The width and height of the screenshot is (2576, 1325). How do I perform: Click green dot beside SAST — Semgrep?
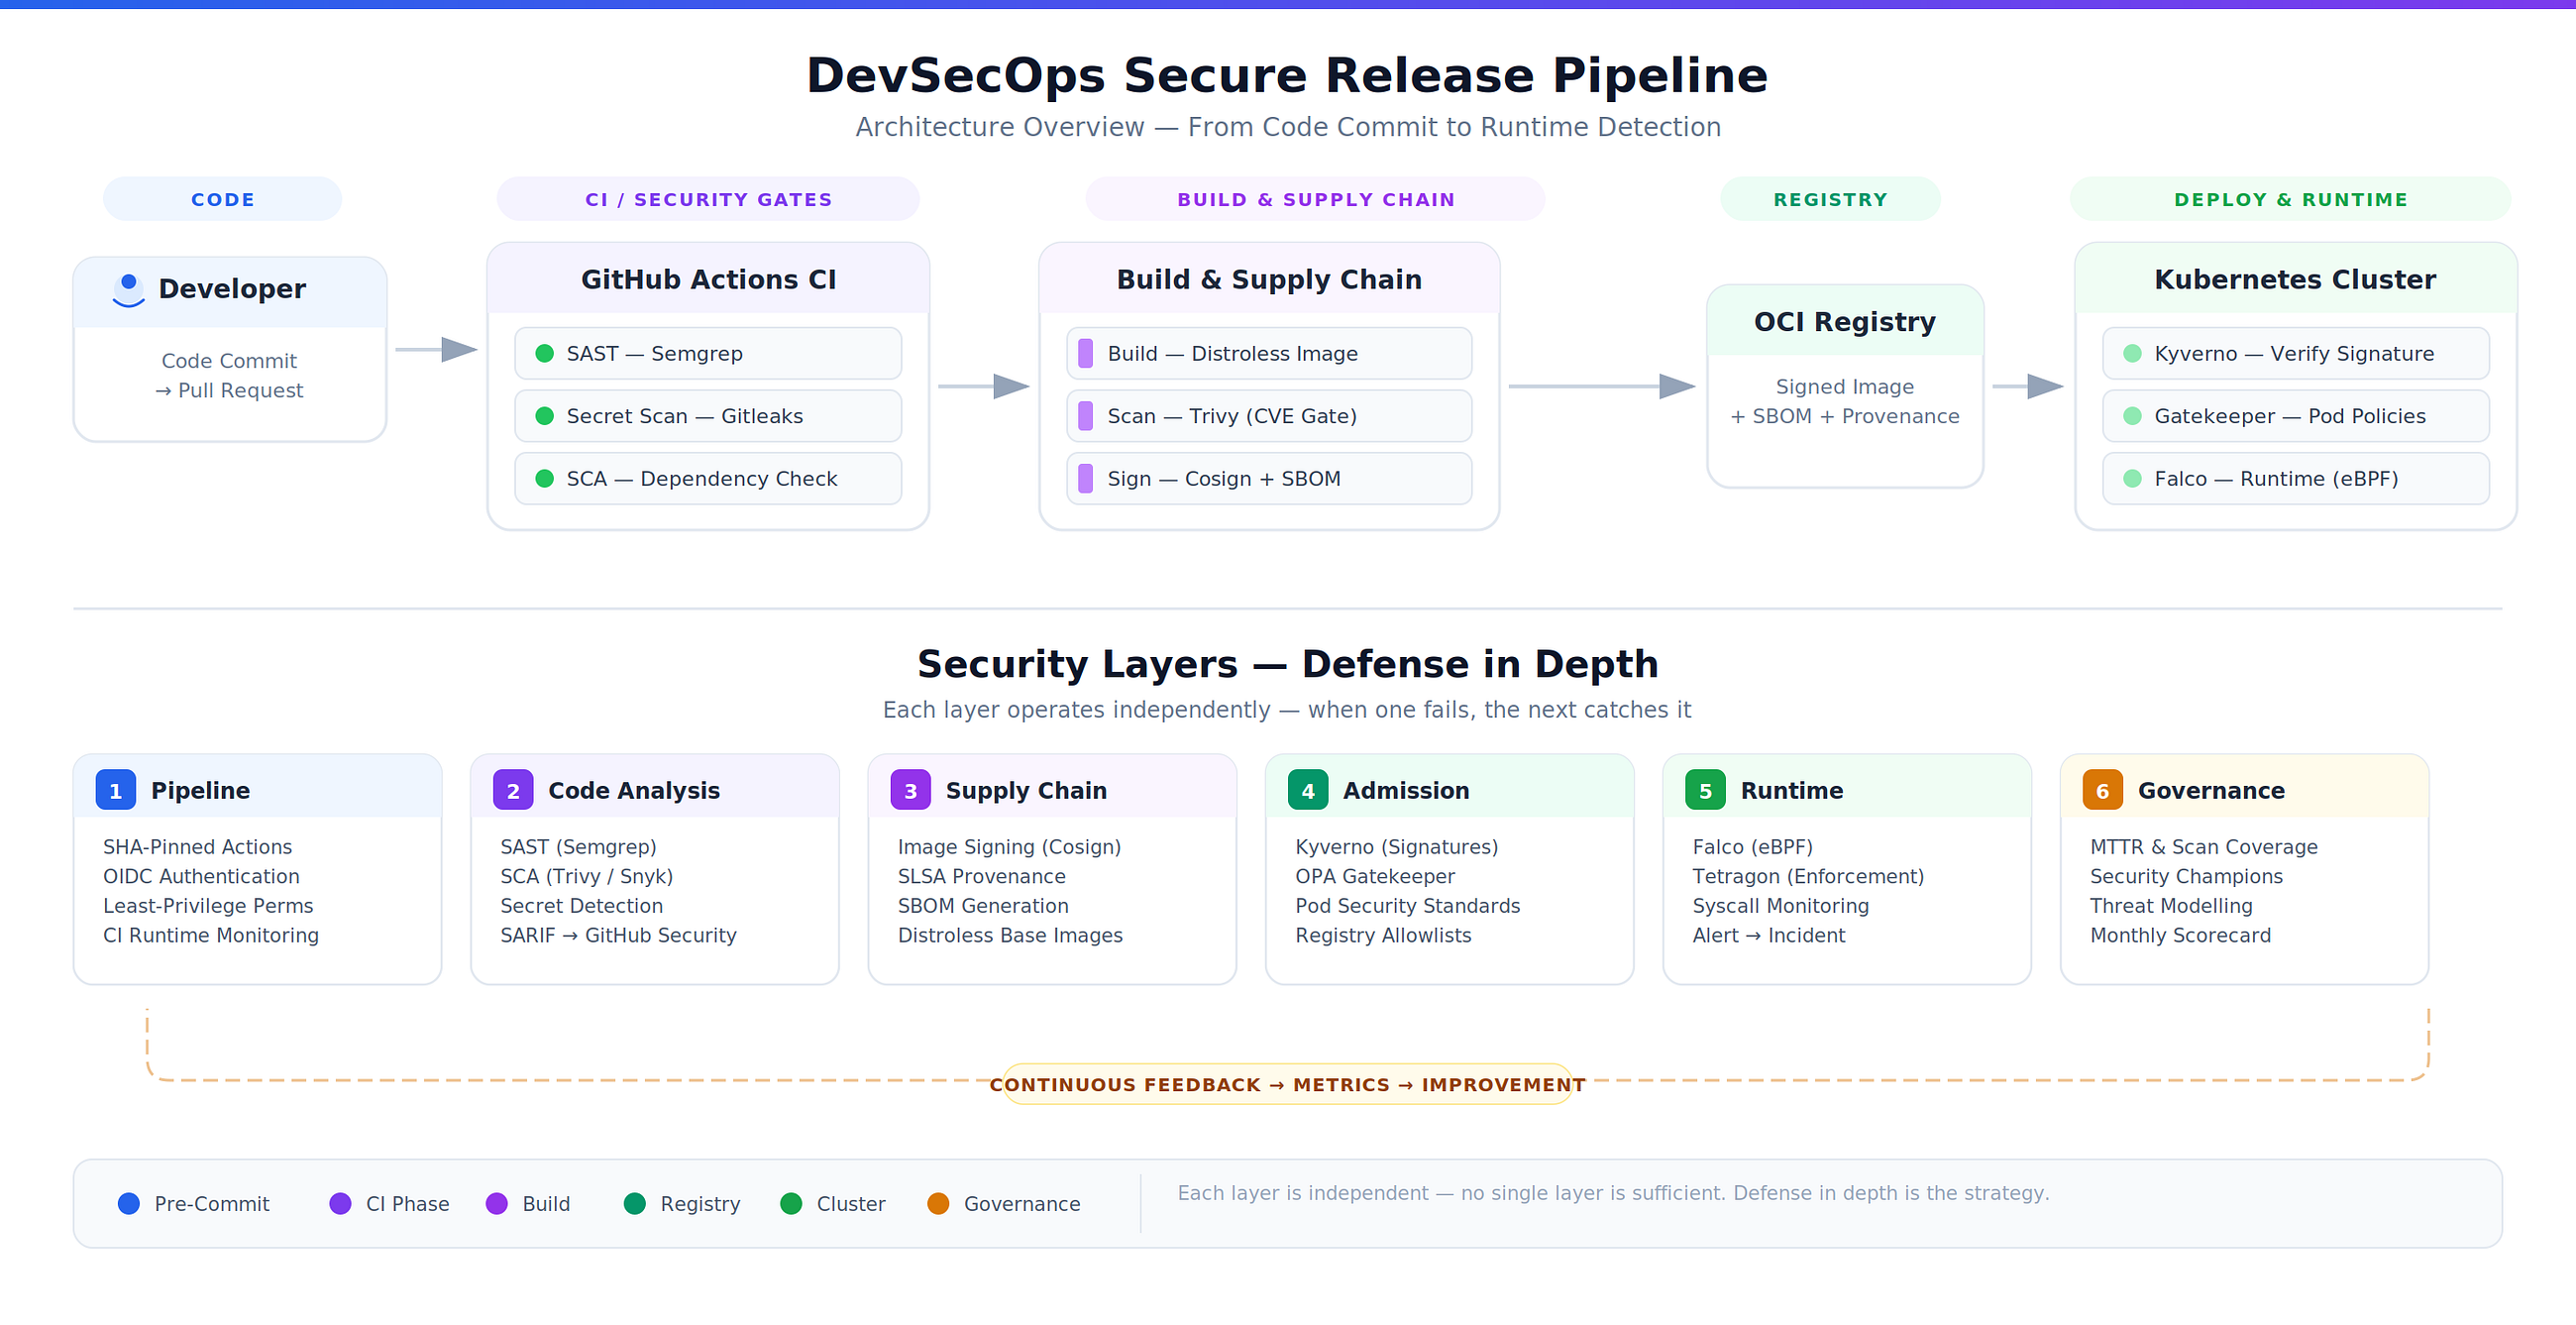[544, 353]
